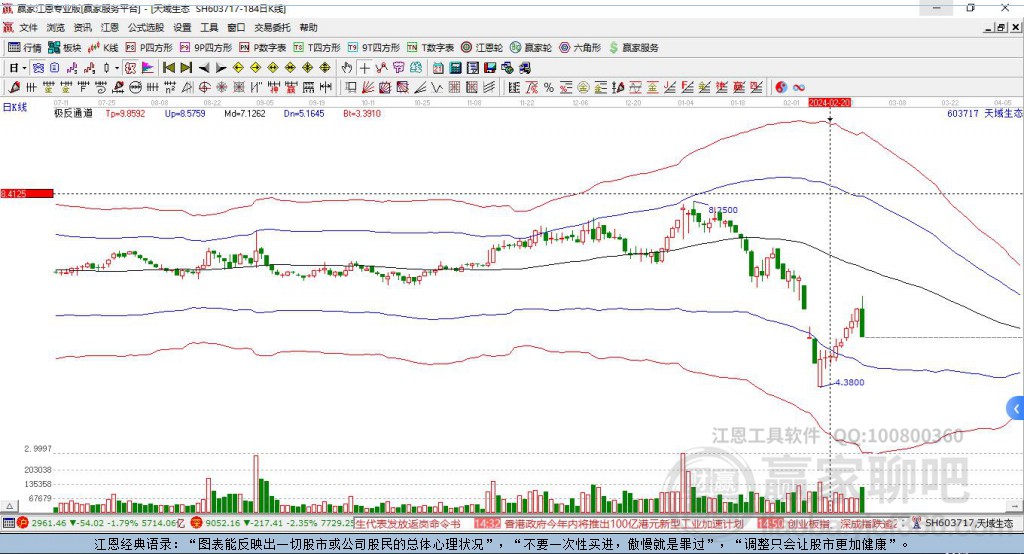Click the yin-yang symbol icon

coord(780,87)
